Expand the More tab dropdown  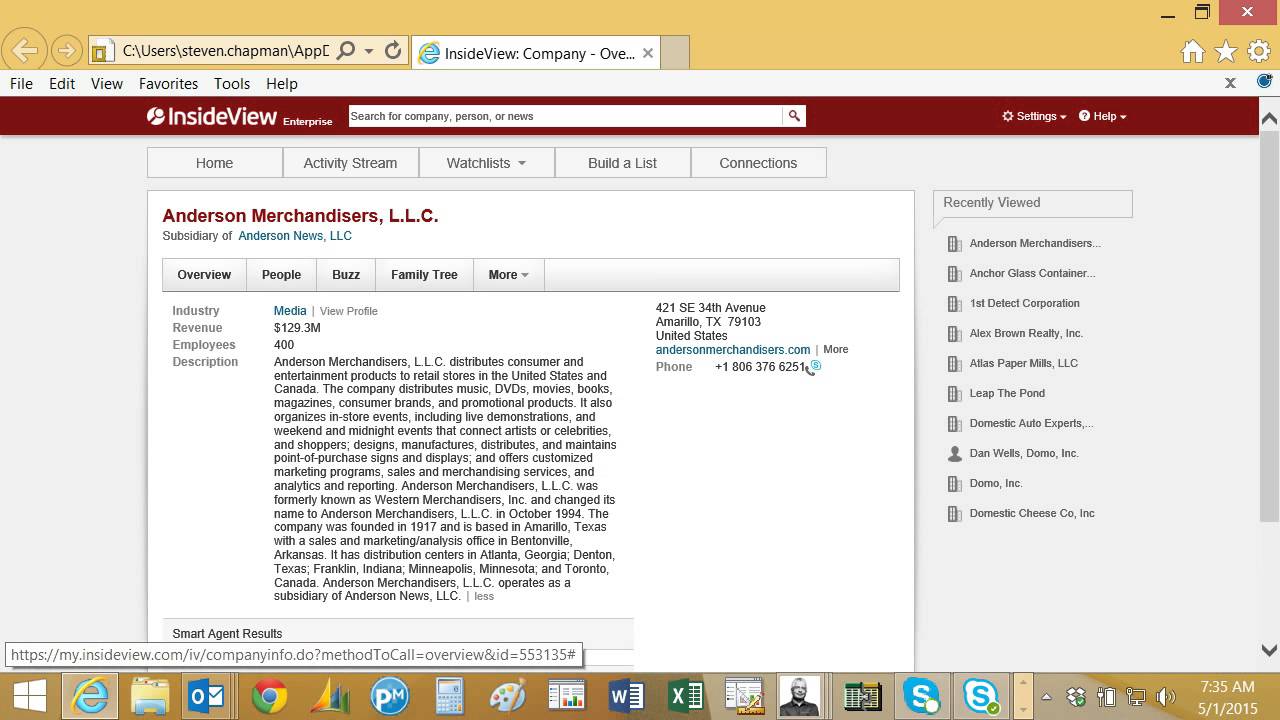pos(509,275)
